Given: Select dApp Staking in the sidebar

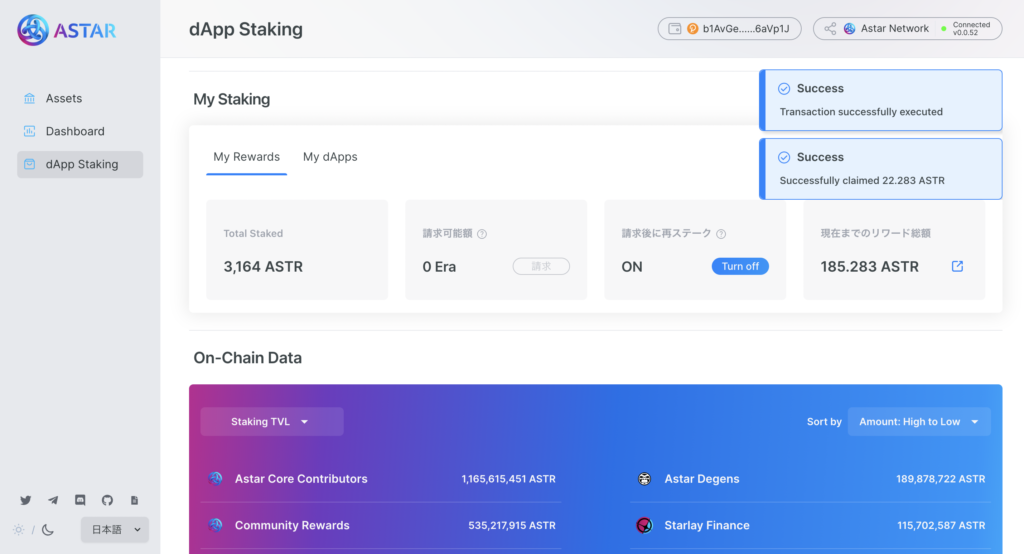Looking at the screenshot, I should point(80,165).
